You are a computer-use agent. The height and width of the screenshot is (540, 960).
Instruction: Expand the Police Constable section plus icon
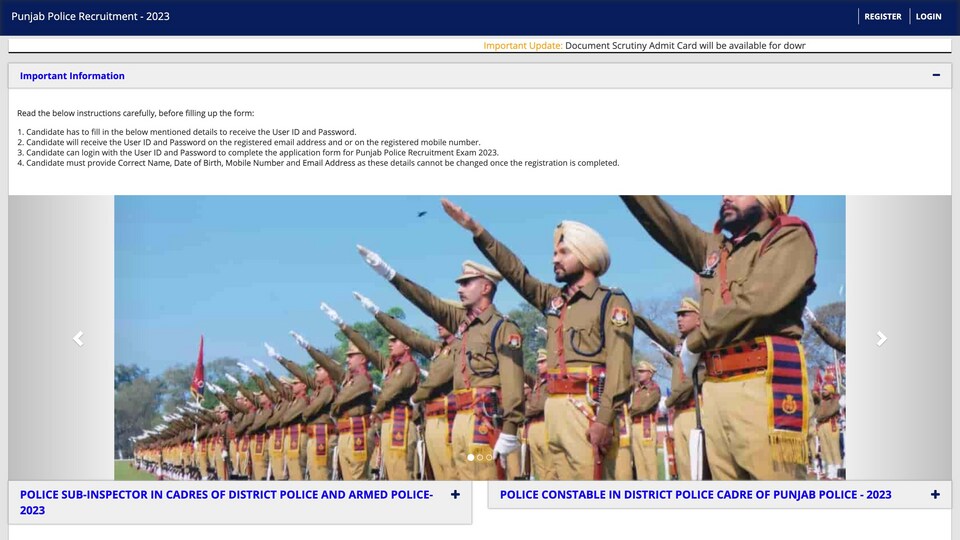click(x=935, y=495)
